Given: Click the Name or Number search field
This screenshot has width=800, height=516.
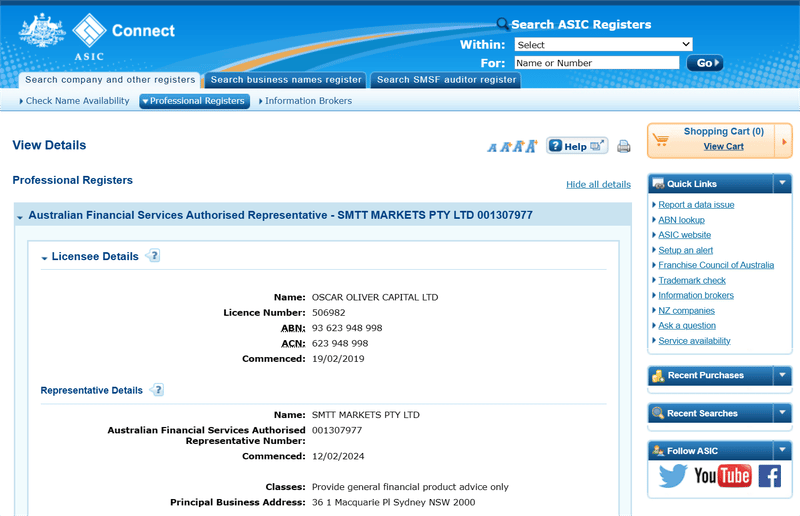Looking at the screenshot, I should 597,63.
